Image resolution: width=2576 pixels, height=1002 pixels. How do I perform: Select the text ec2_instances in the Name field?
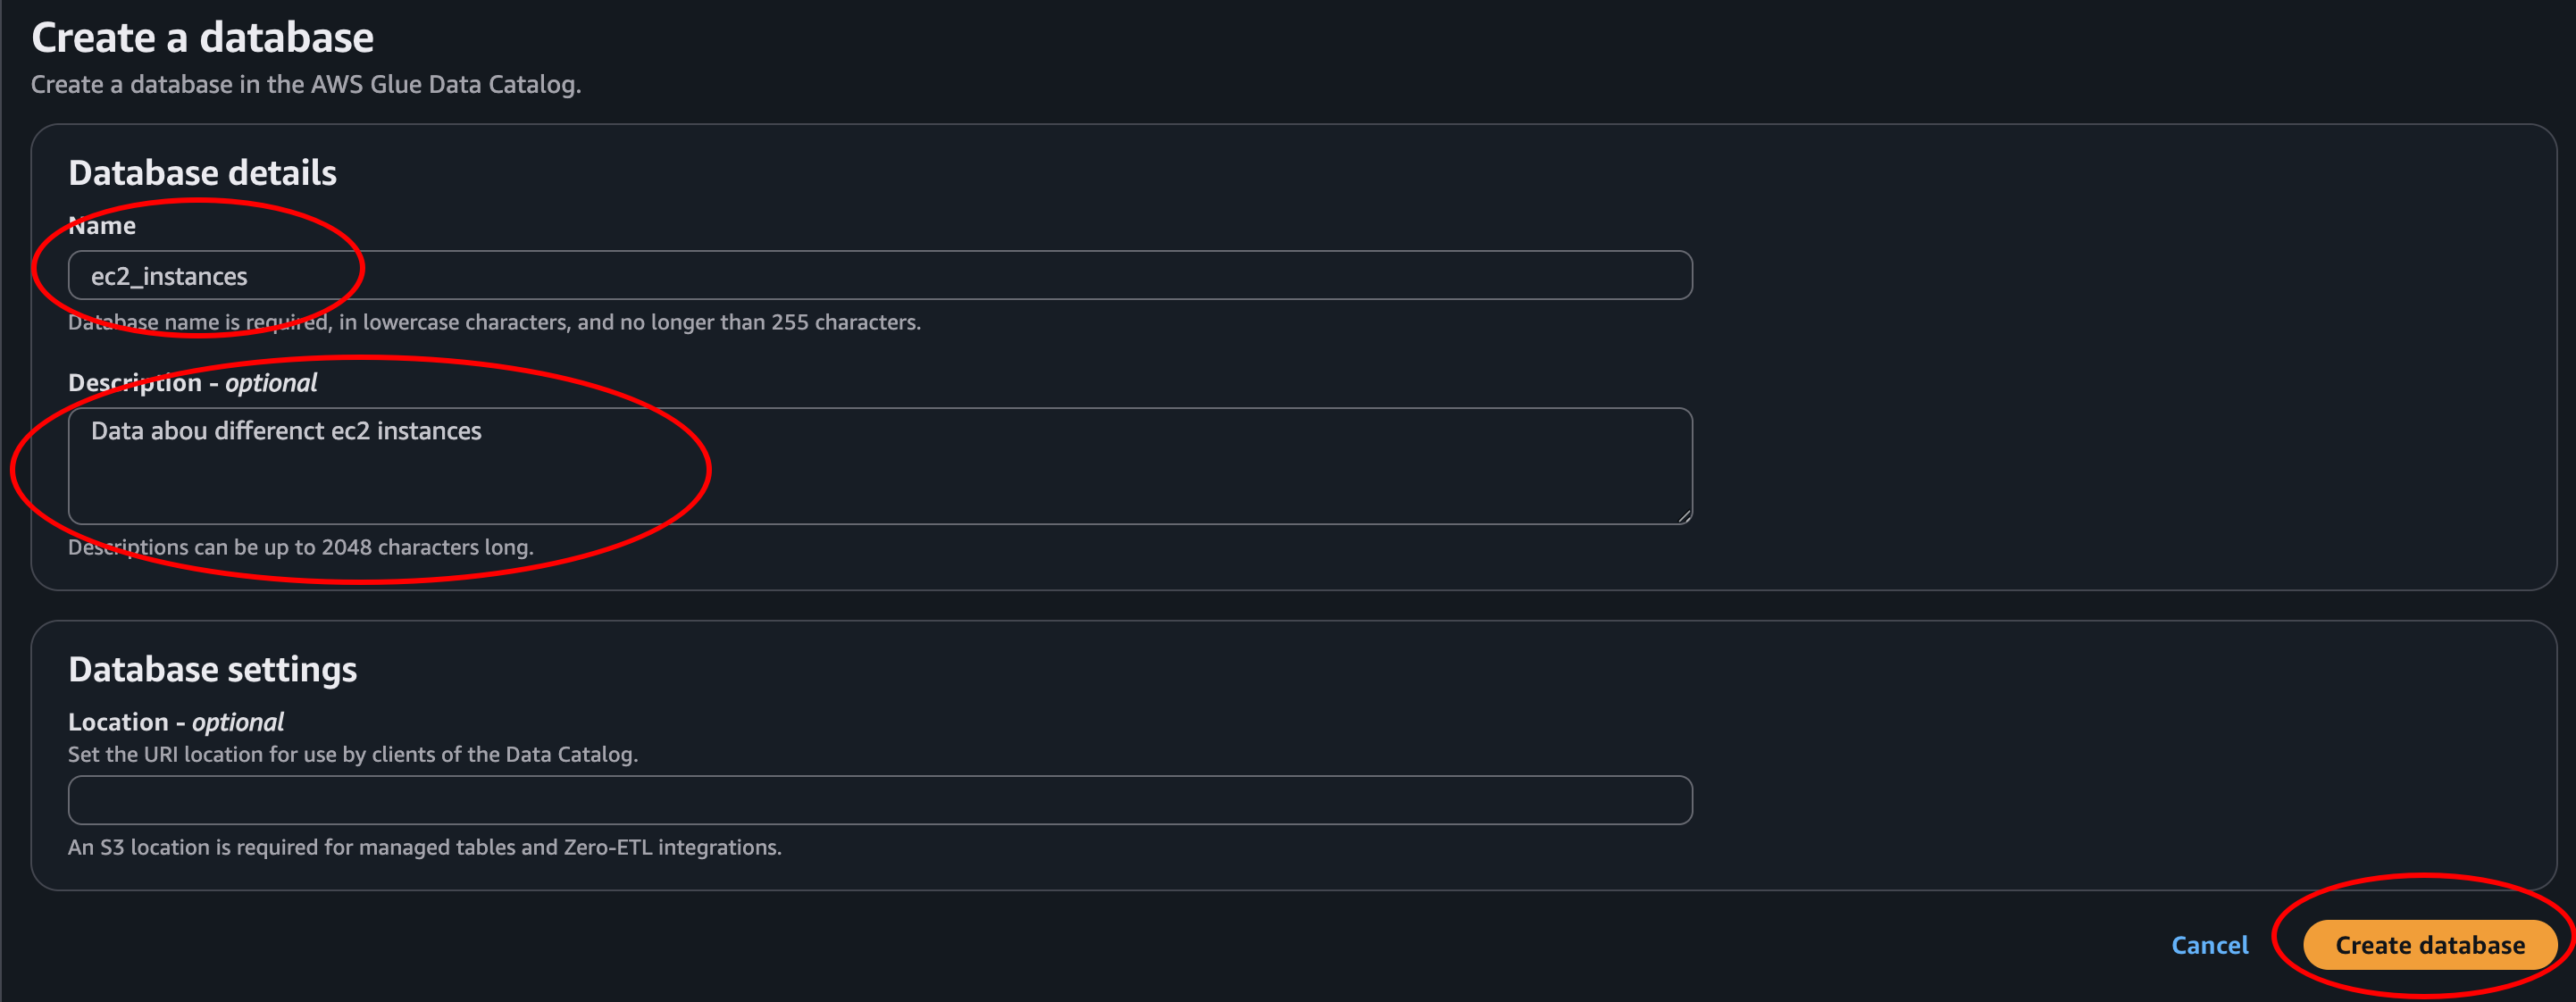(170, 276)
